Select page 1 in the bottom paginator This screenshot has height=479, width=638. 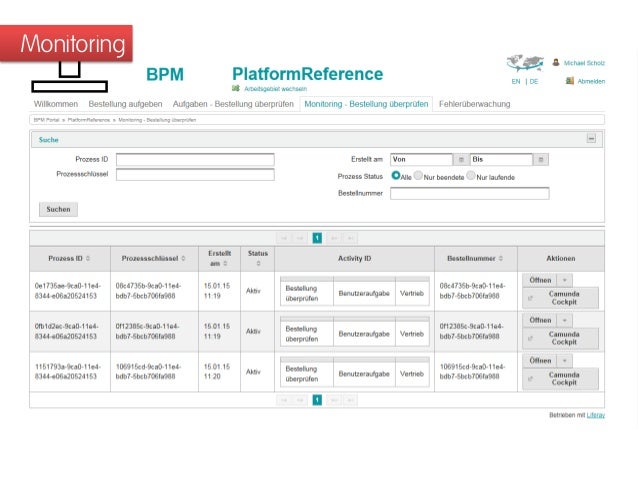(x=317, y=400)
